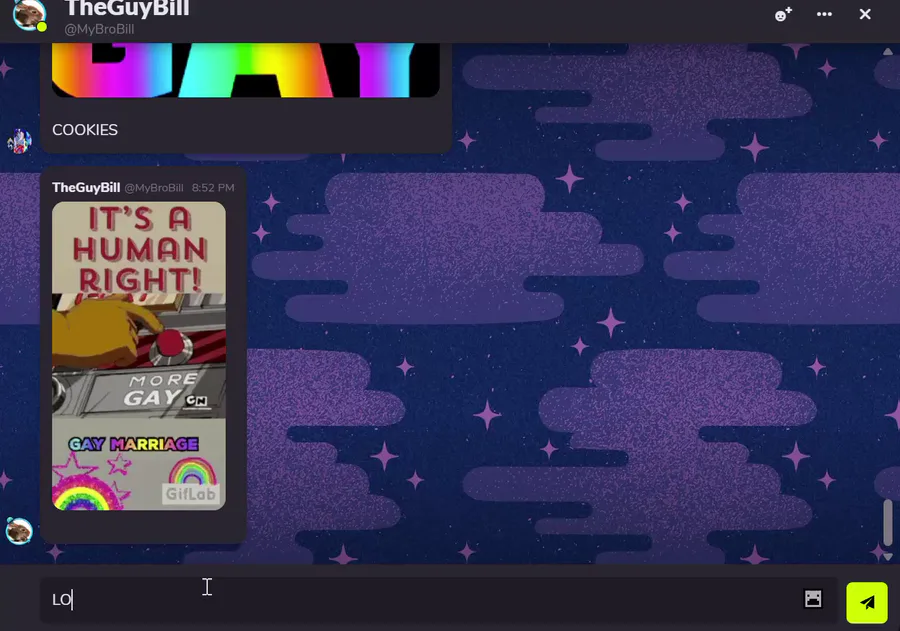Click the scrollbar down arrow
Image resolution: width=900 pixels, height=631 pixels.
coord(887,556)
